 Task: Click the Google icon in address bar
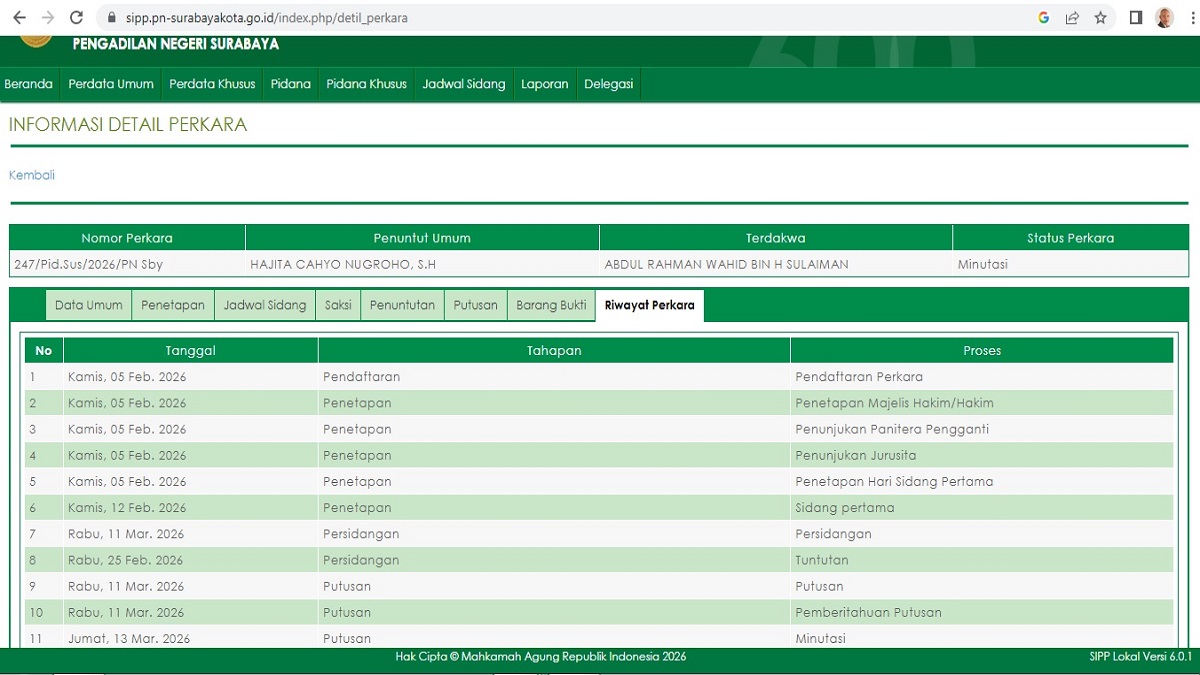click(x=1044, y=18)
